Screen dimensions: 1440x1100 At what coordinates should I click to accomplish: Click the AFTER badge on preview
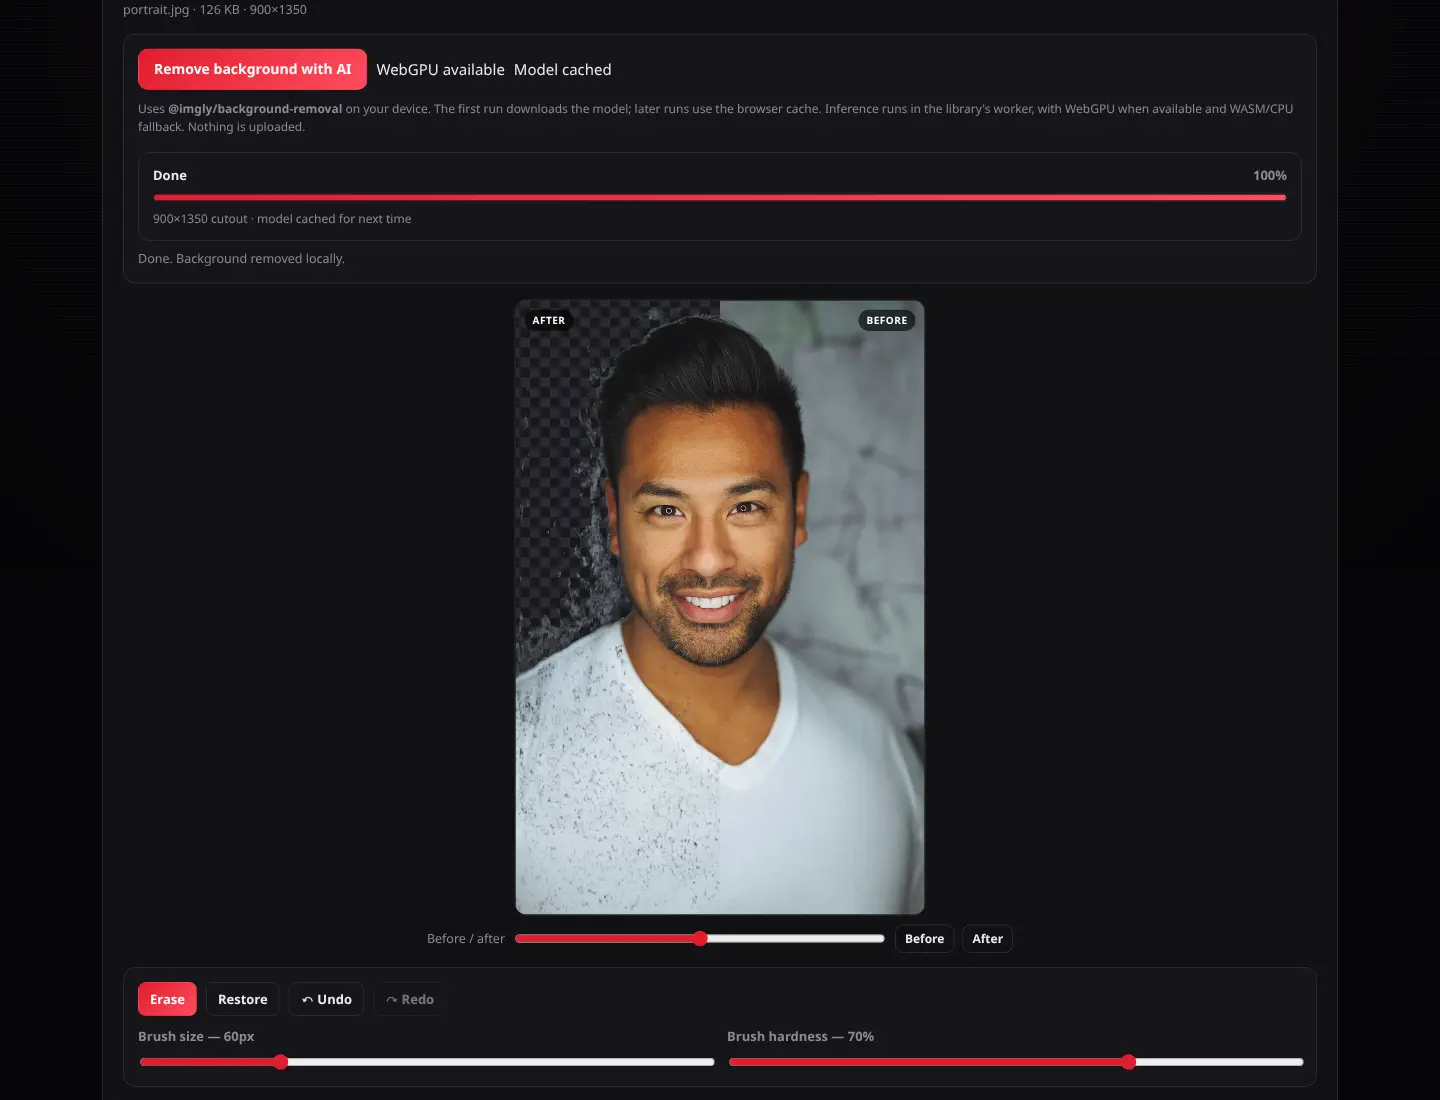click(x=548, y=321)
